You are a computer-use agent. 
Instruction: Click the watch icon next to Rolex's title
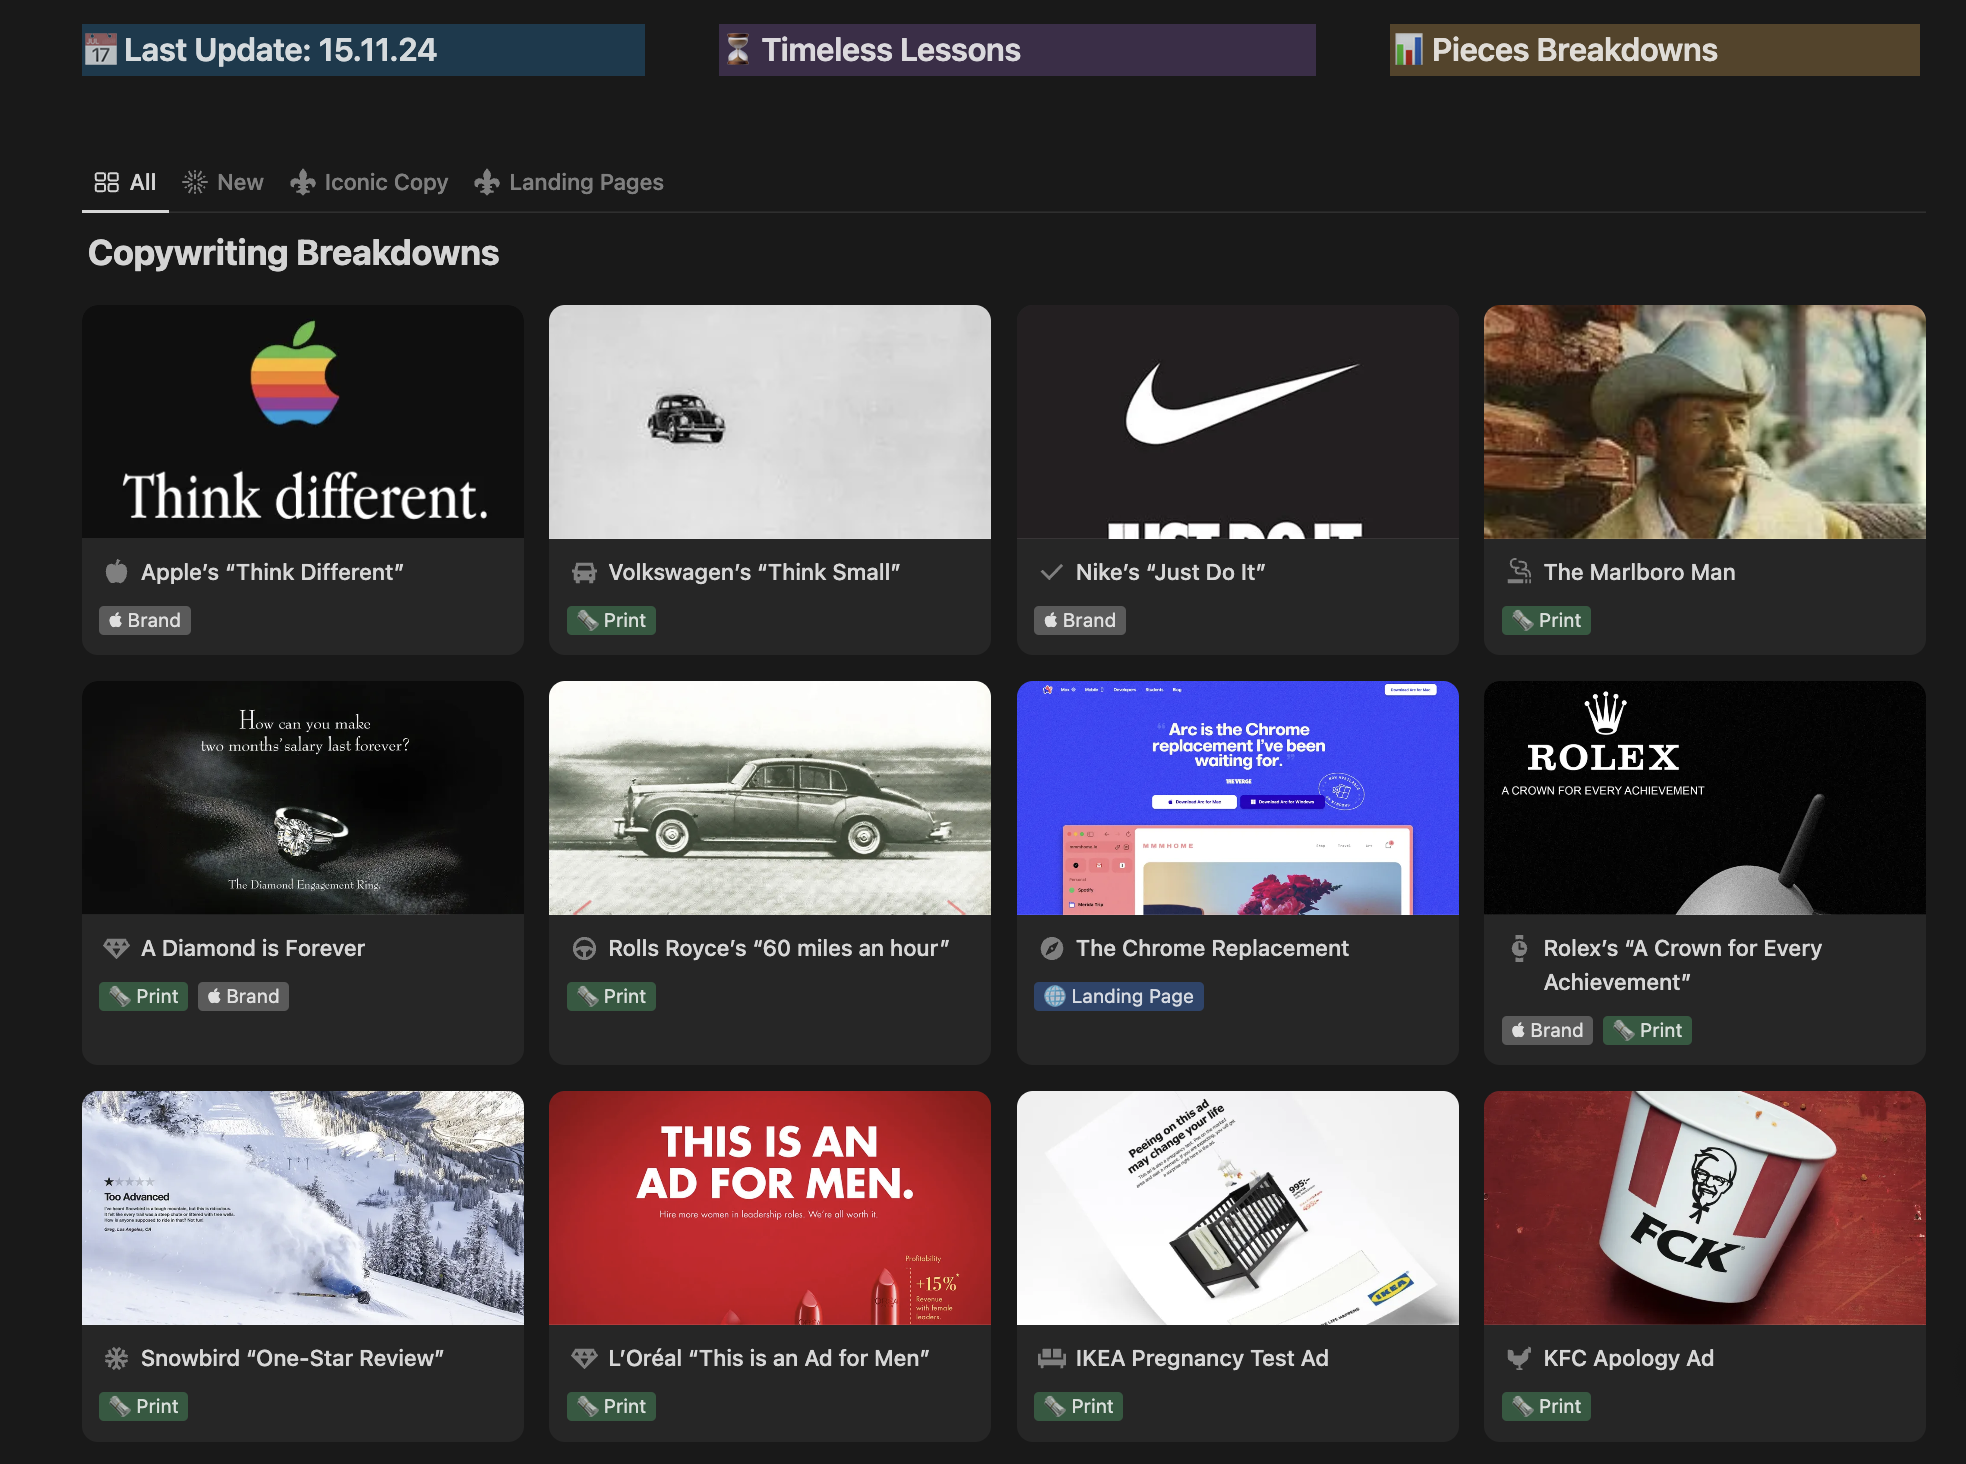(x=1519, y=948)
